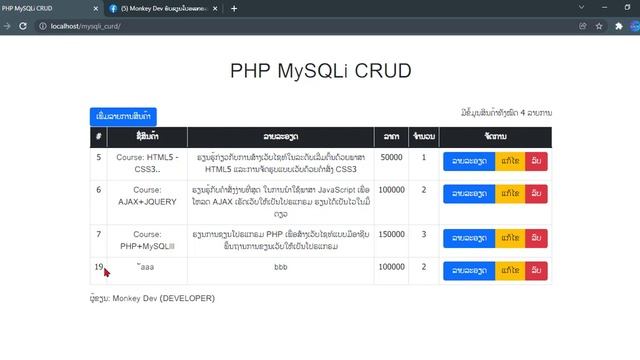The width and height of the screenshot is (640, 360).
Task: Click the Course: HTML5 - CSS3.. name cell
Action: point(147,163)
